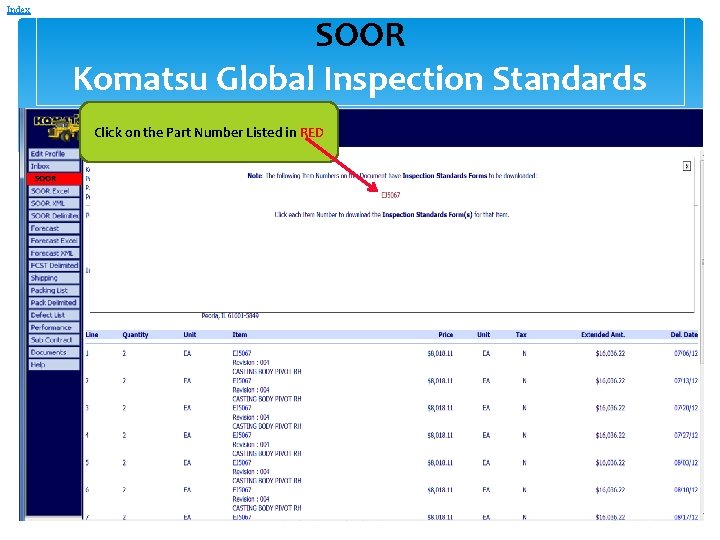Open the Forecast menu item
The image size is (720, 540).
pos(54,228)
